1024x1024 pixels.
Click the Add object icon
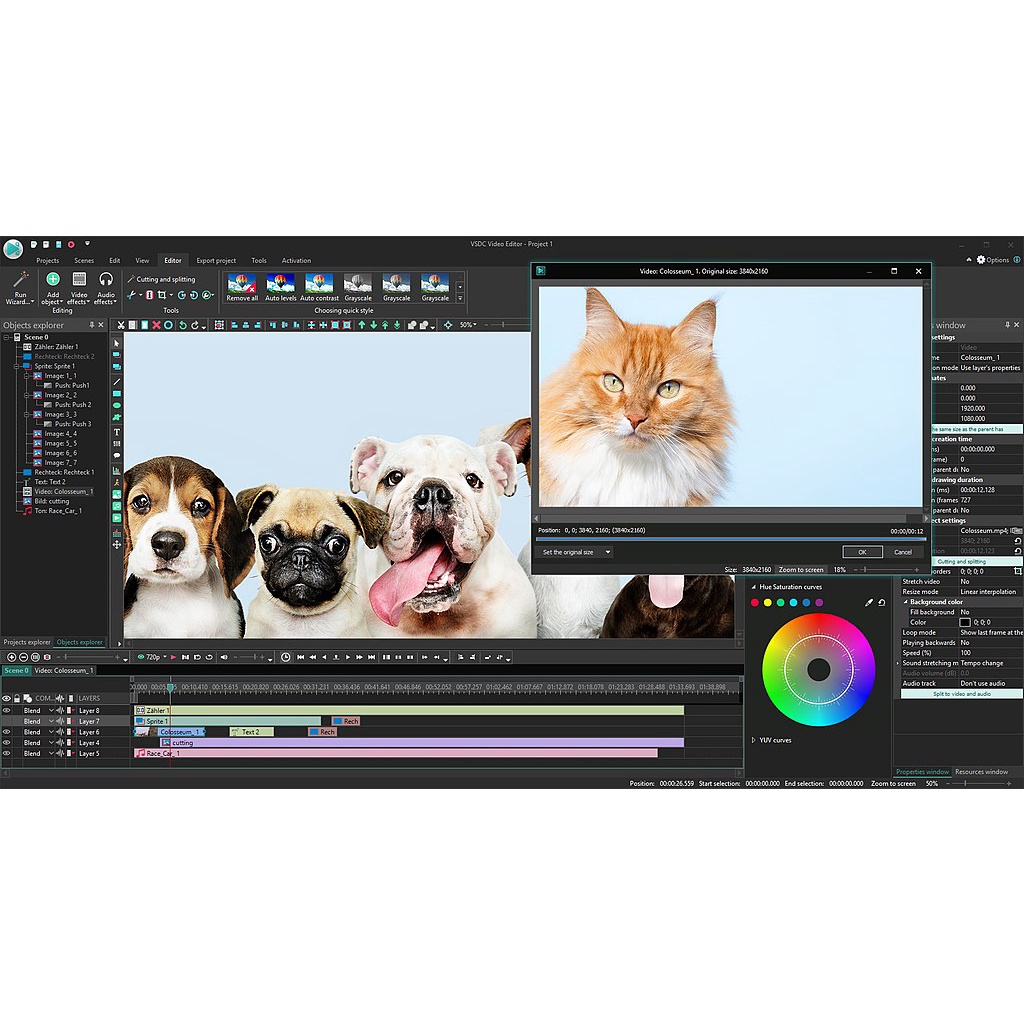pos(53,280)
